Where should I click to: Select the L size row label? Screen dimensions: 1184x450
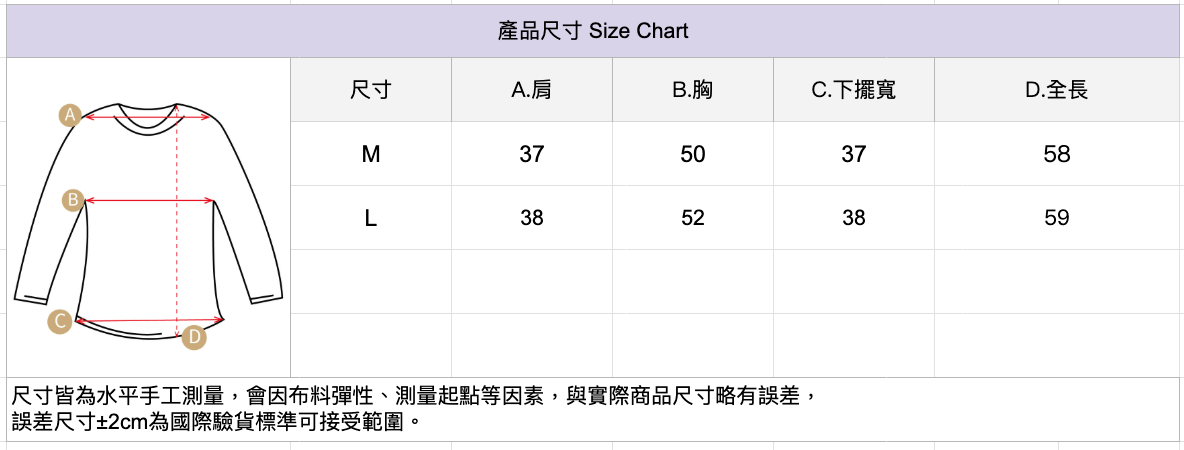pyautogui.click(x=371, y=218)
